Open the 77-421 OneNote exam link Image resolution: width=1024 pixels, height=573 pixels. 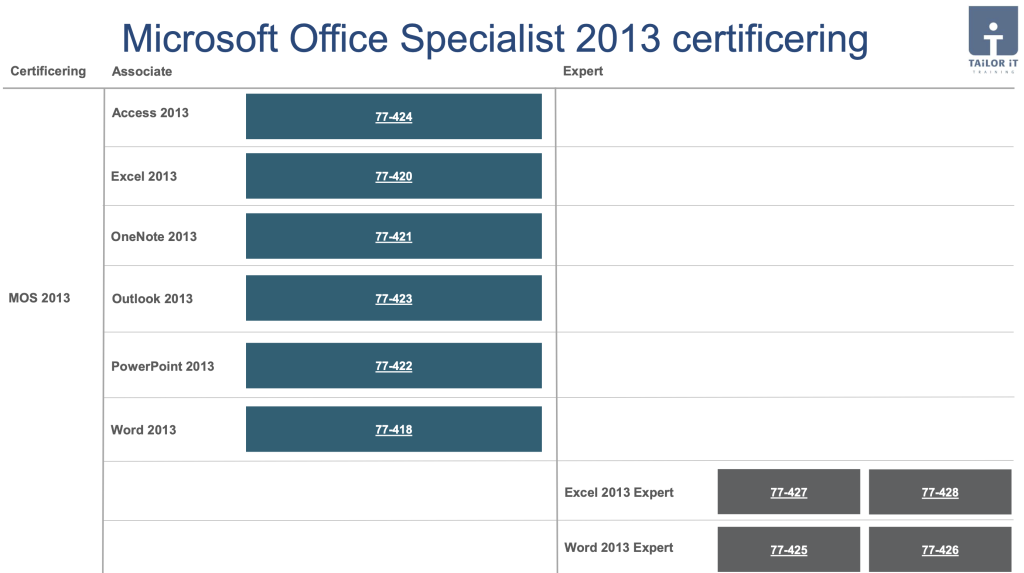393,237
